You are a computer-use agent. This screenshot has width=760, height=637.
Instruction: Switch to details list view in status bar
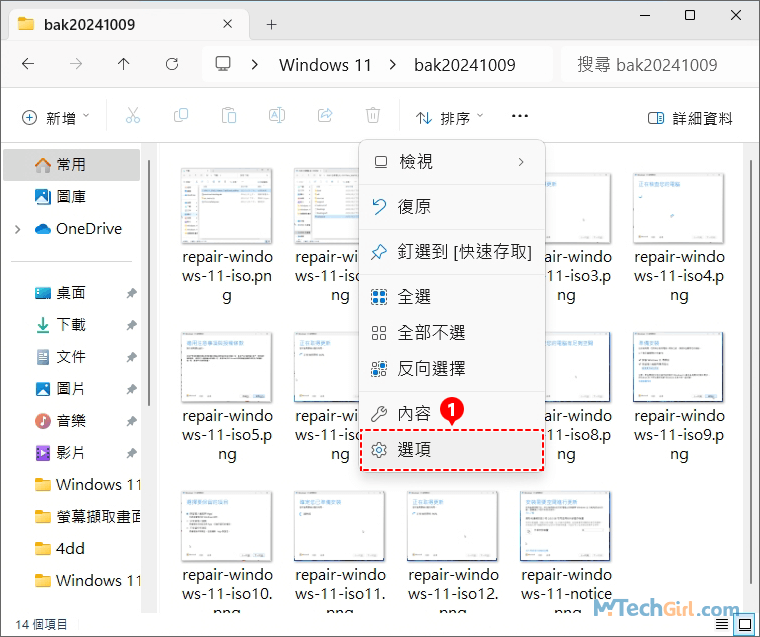(723, 625)
